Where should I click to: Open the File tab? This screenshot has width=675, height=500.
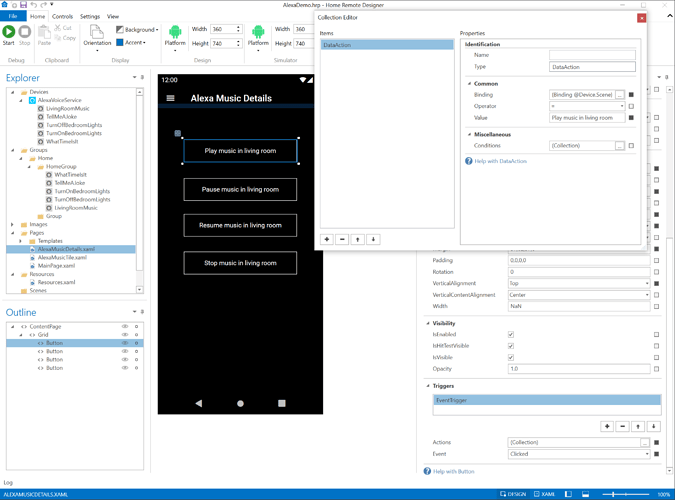13,16
